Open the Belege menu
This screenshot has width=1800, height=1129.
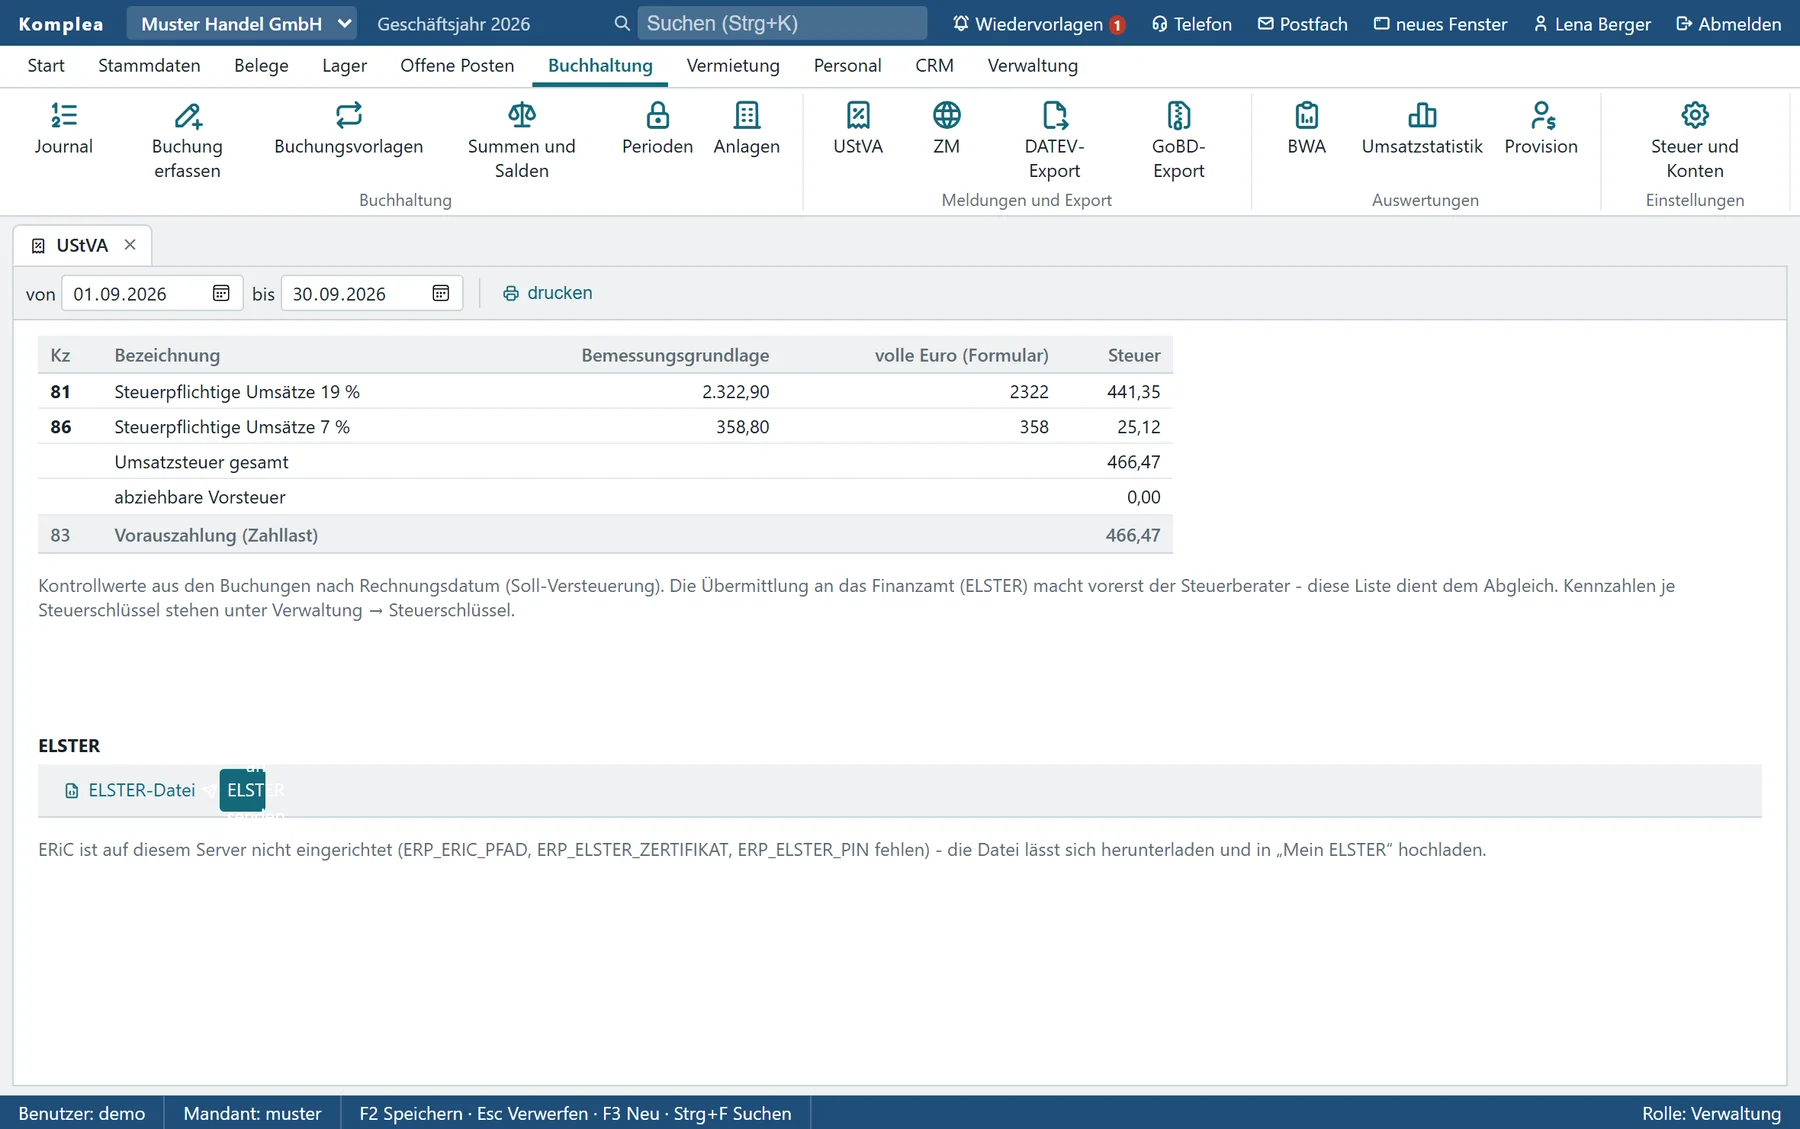coord(261,66)
